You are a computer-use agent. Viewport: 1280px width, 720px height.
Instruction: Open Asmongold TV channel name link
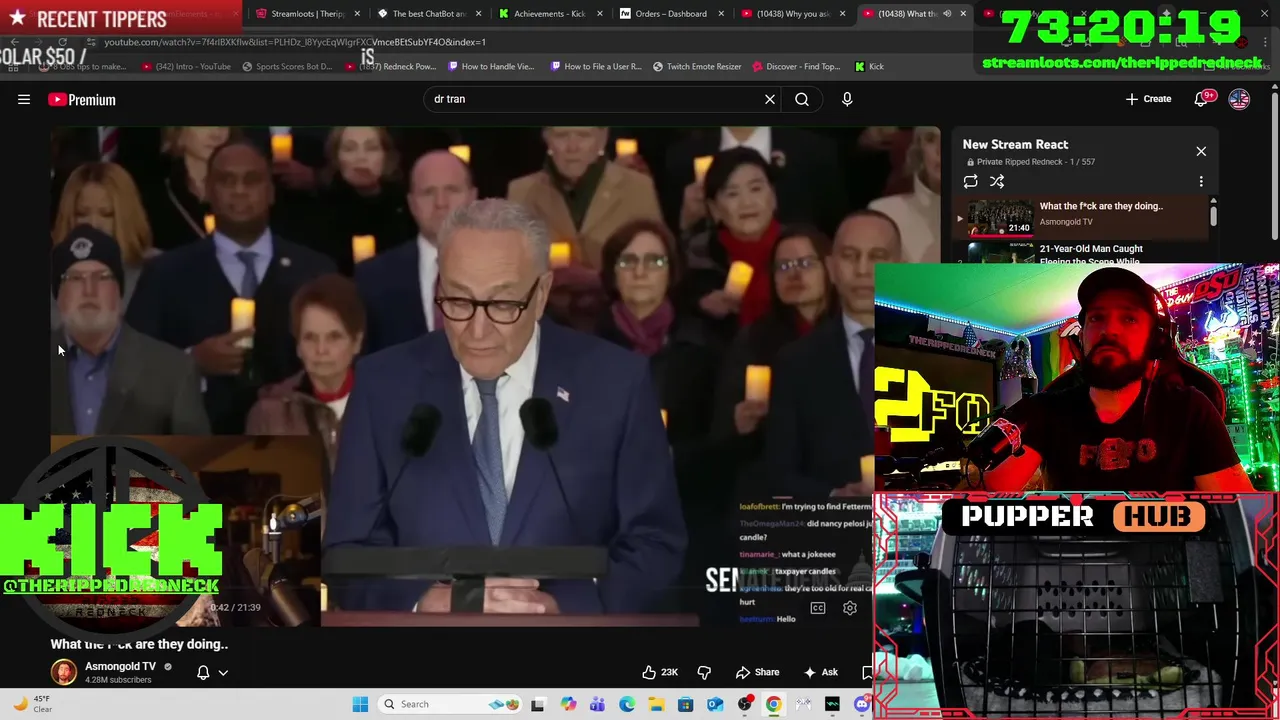tap(120, 666)
